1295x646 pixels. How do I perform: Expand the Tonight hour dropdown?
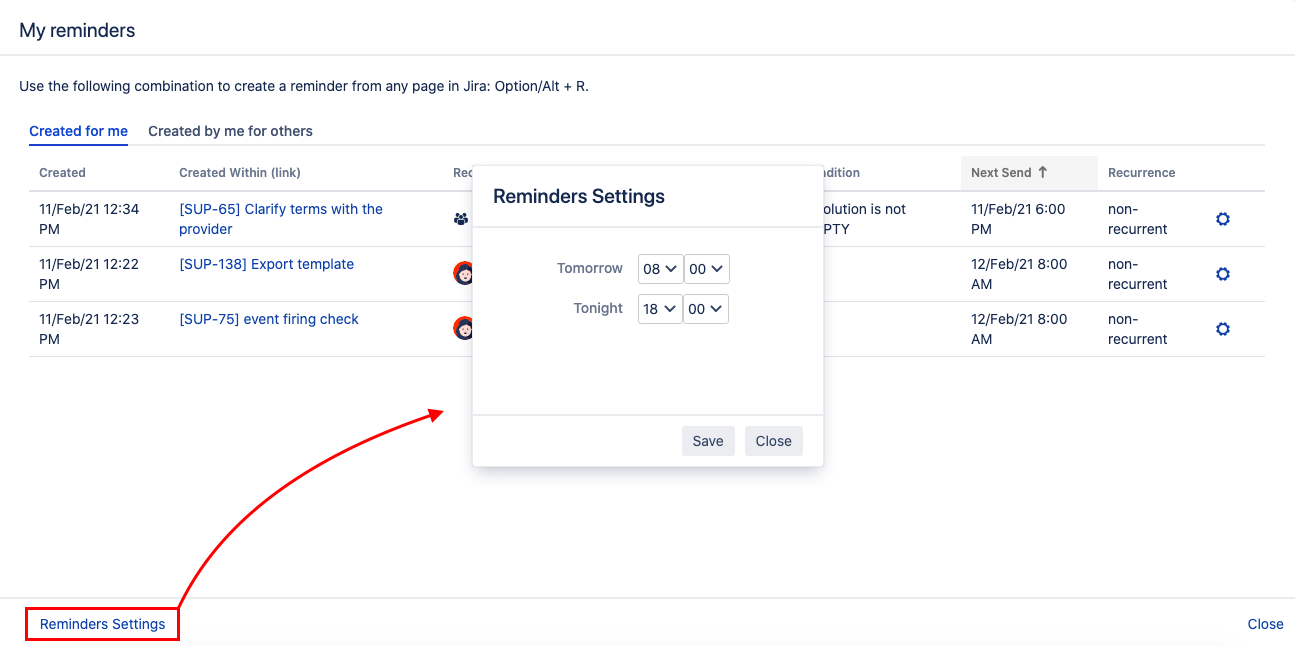click(x=660, y=309)
